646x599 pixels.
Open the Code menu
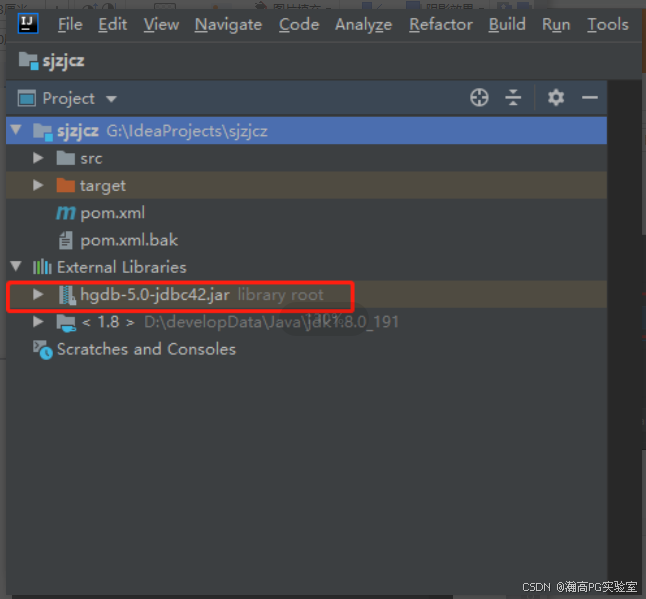299,24
